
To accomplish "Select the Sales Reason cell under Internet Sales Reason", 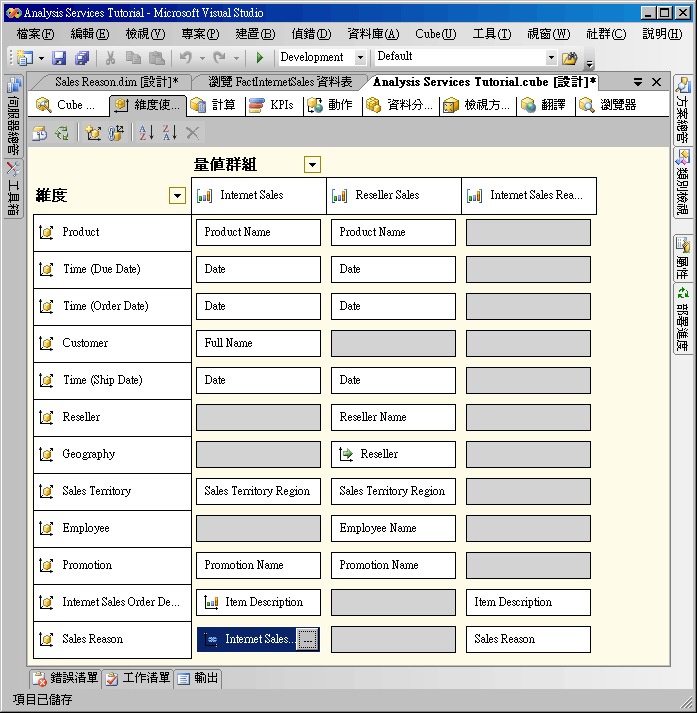I will [x=528, y=639].
